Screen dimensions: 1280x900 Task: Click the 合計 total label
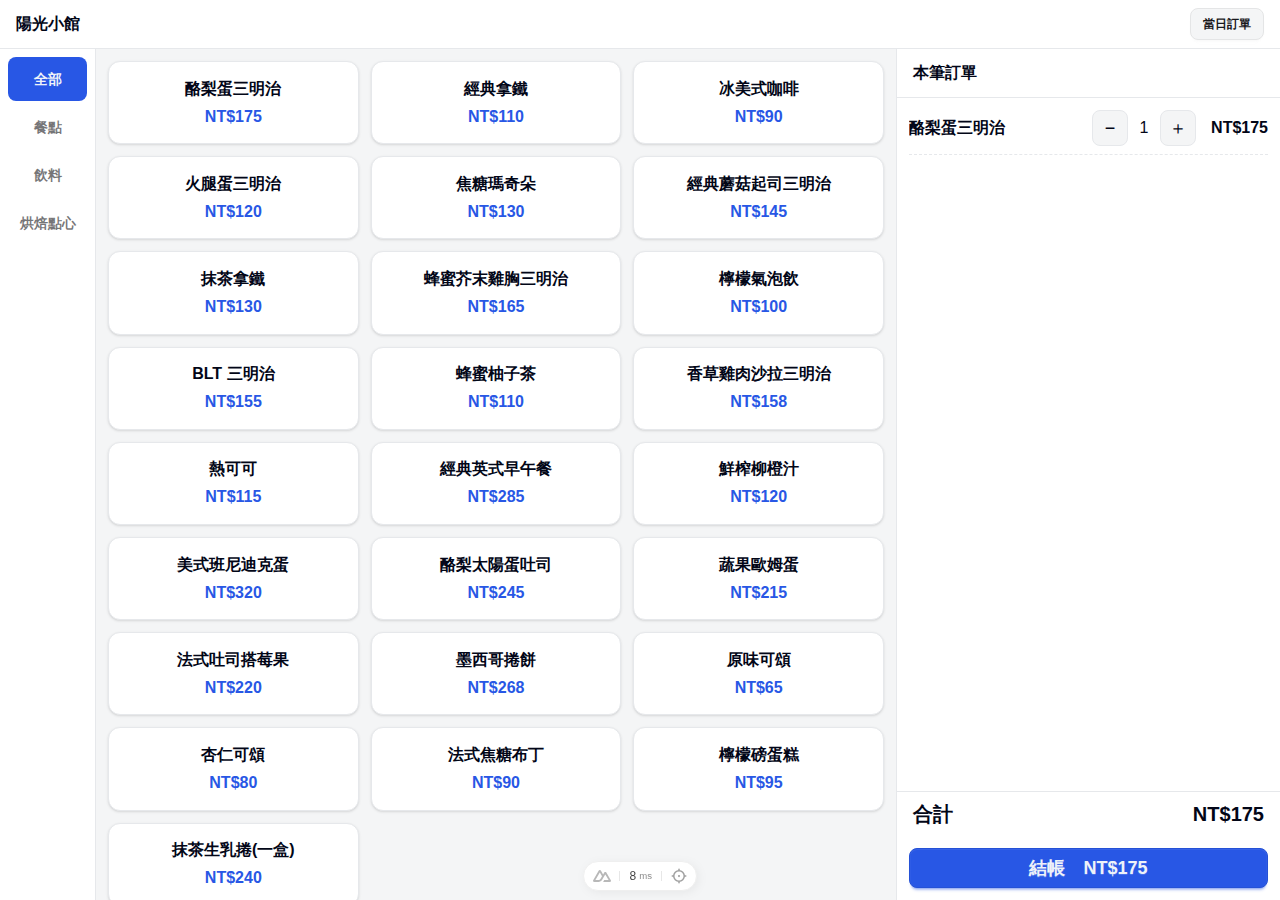(x=933, y=815)
